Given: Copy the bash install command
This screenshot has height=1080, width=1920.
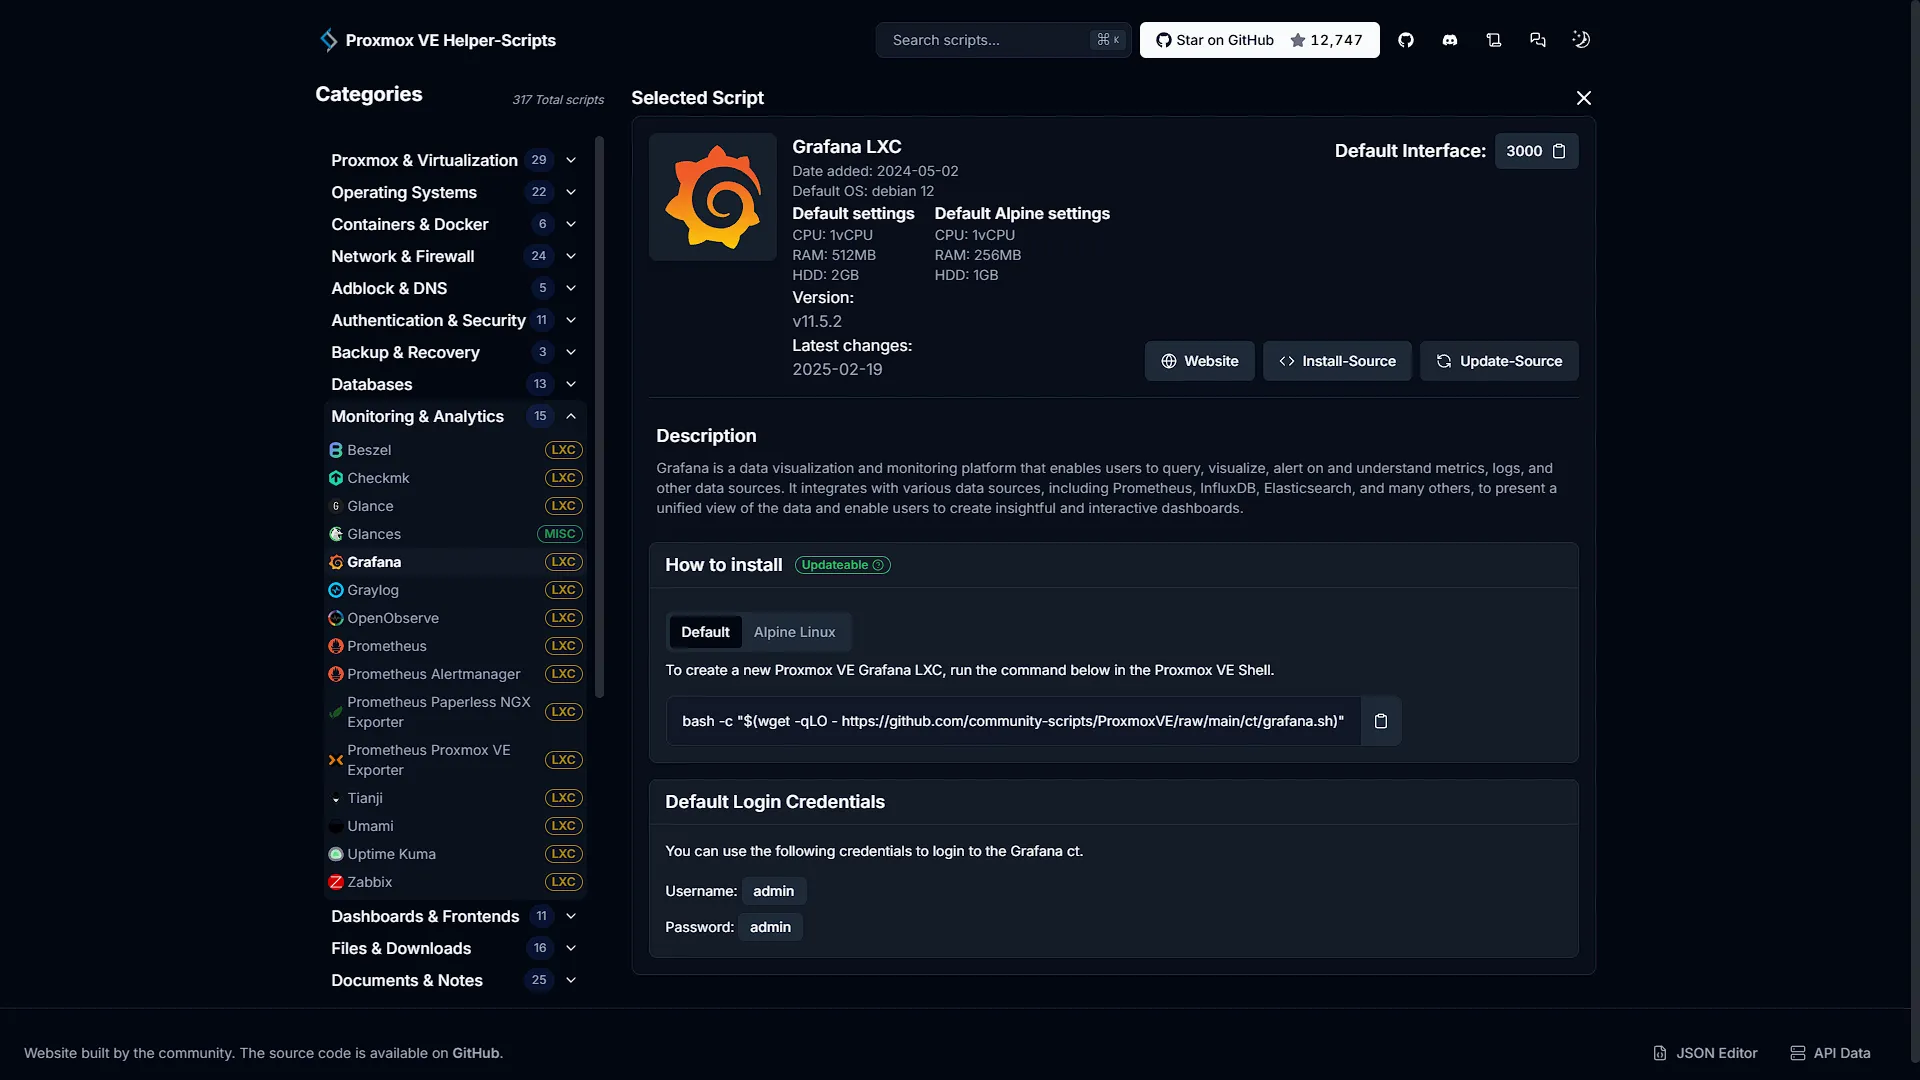Looking at the screenshot, I should (1381, 721).
